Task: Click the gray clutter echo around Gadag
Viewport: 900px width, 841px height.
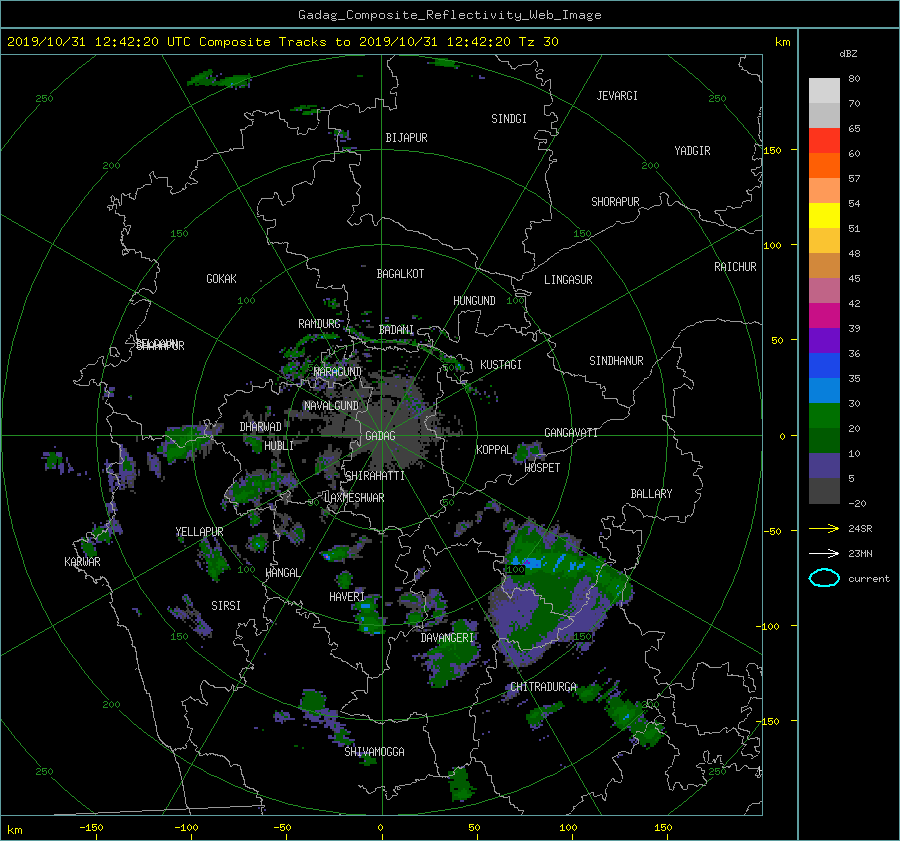Action: tap(387, 428)
